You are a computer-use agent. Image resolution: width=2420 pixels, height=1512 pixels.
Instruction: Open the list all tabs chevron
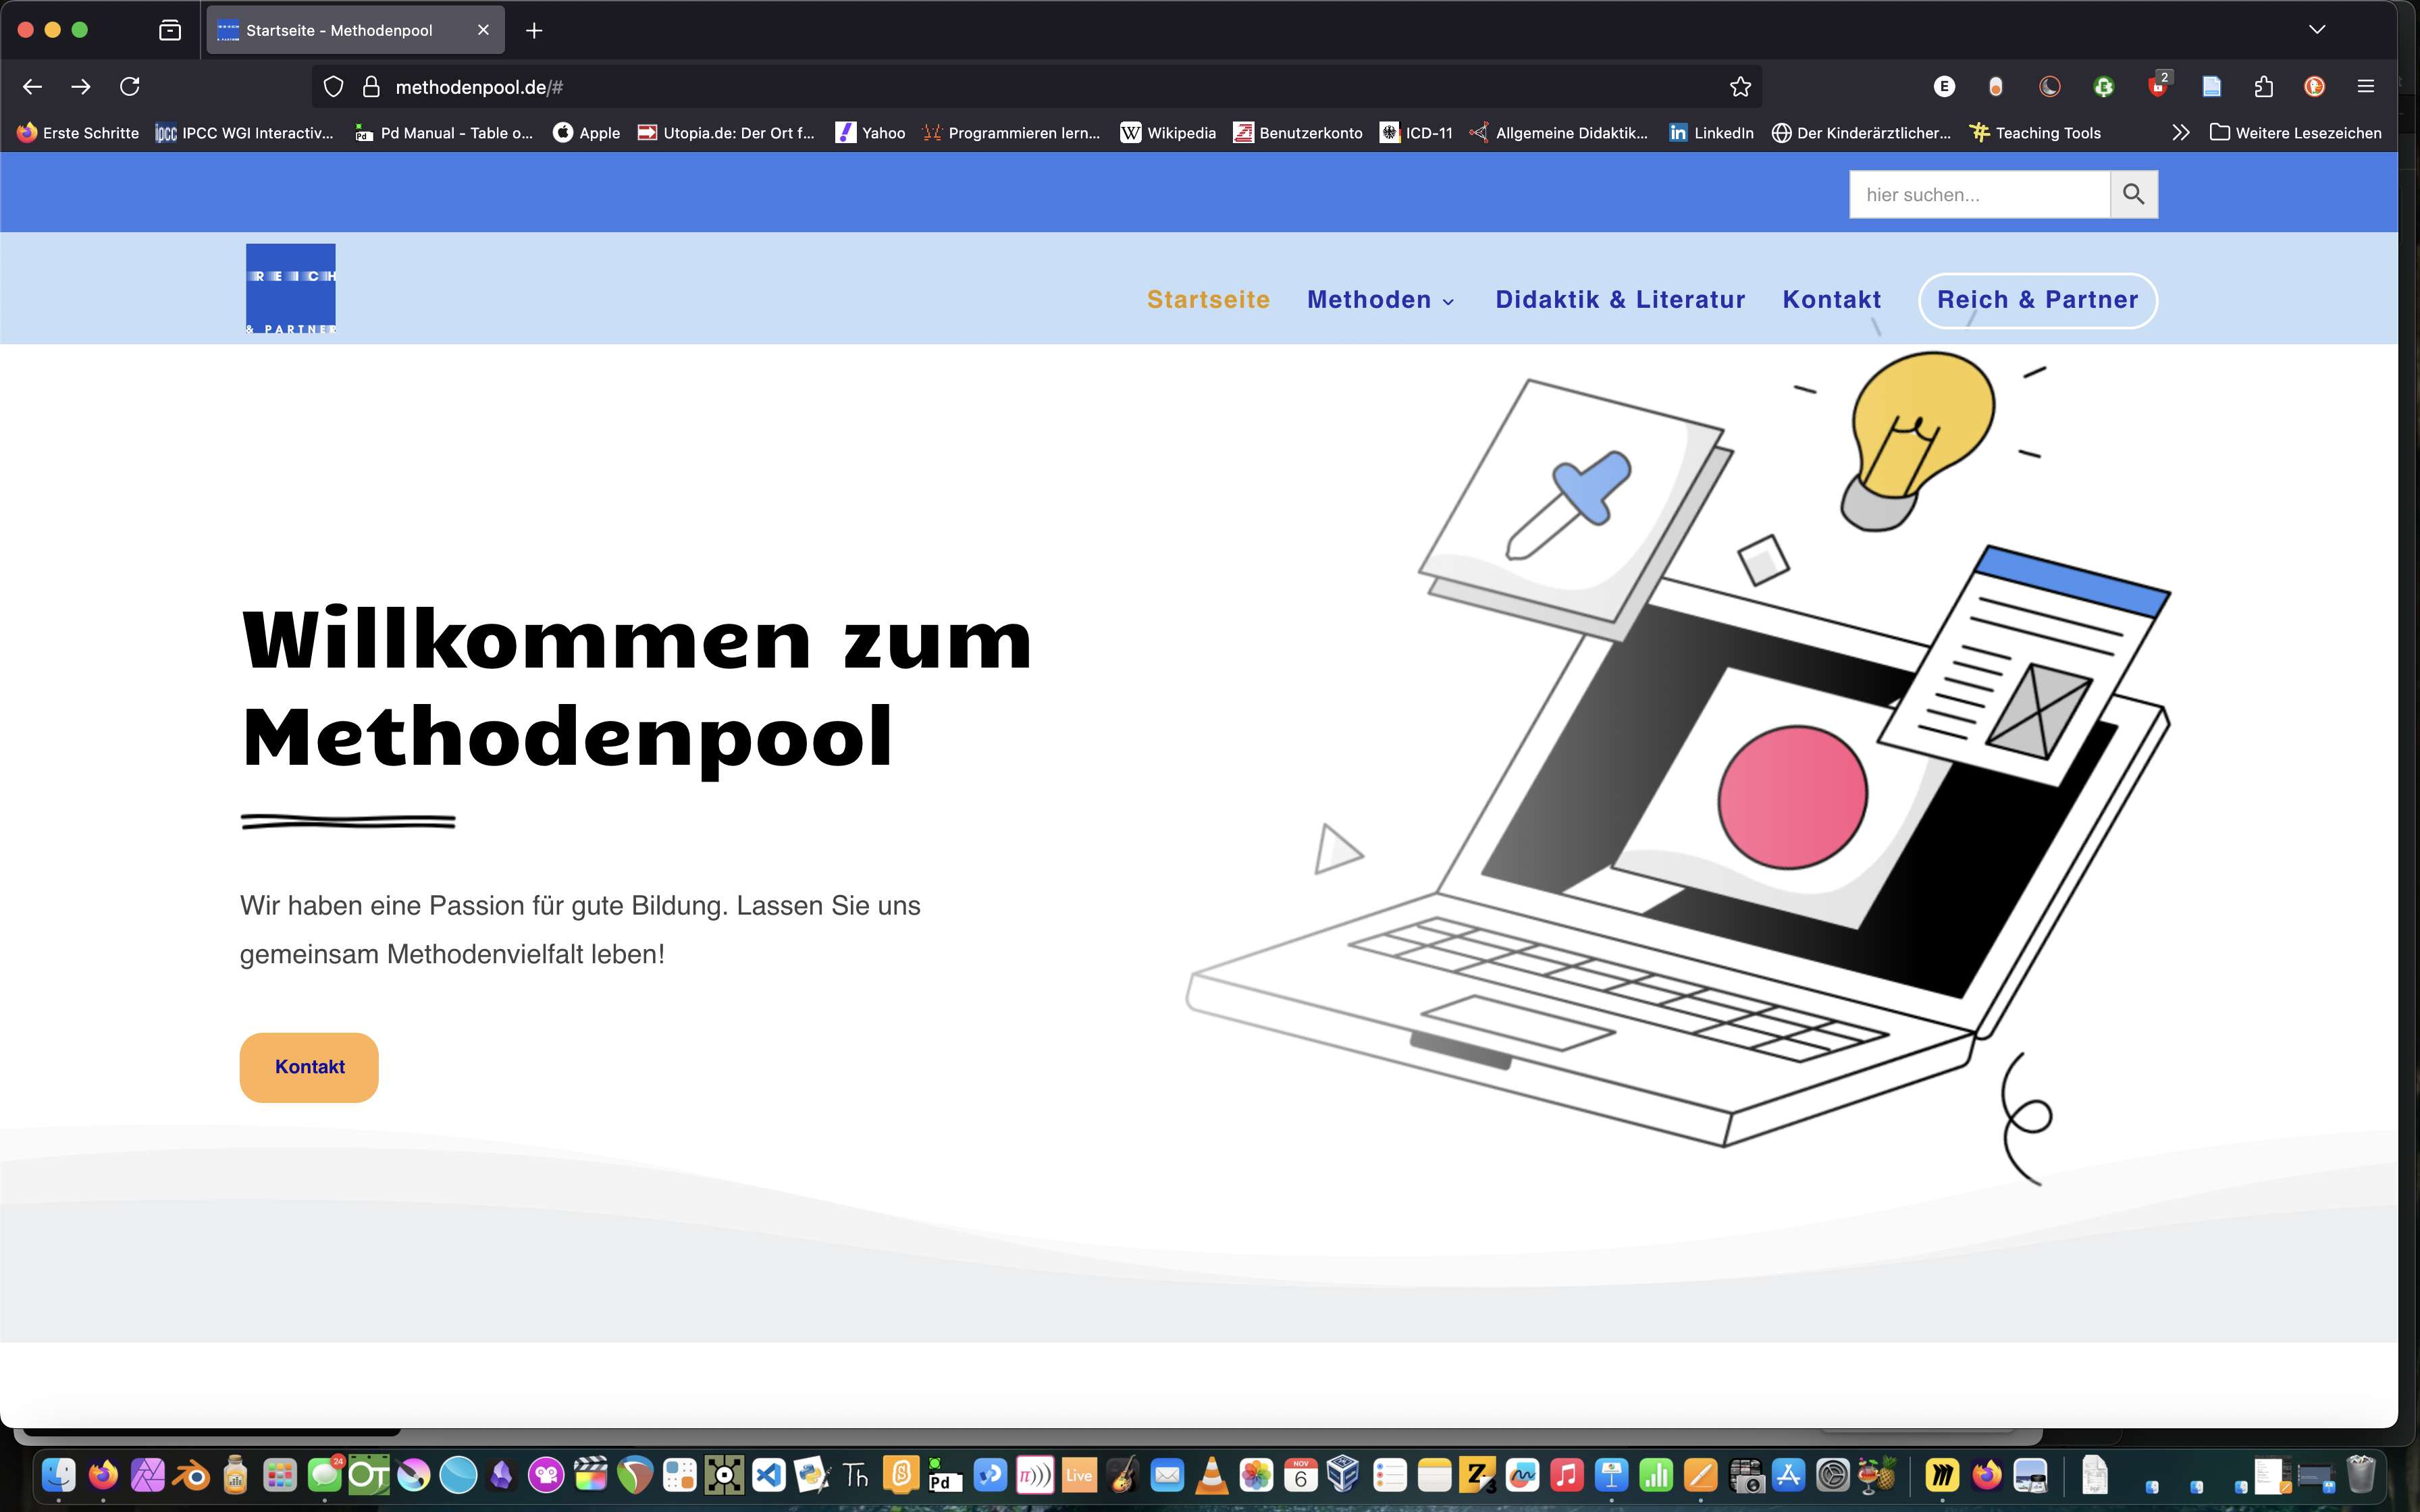tap(2317, 30)
